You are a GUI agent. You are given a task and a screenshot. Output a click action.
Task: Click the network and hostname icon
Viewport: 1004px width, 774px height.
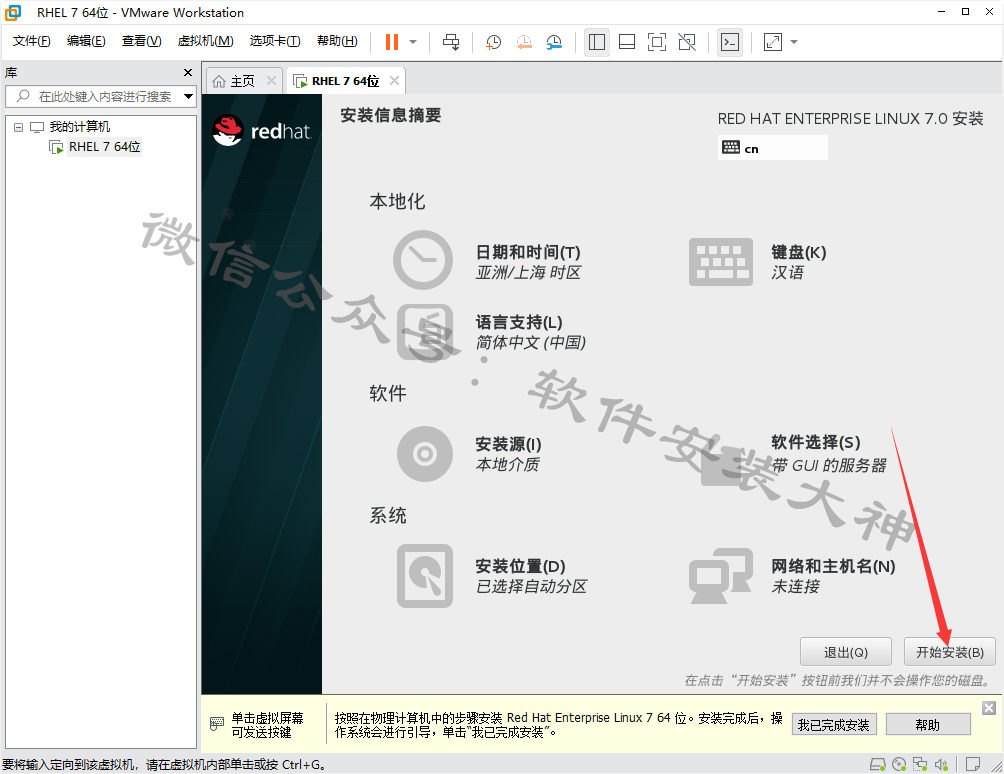720,576
